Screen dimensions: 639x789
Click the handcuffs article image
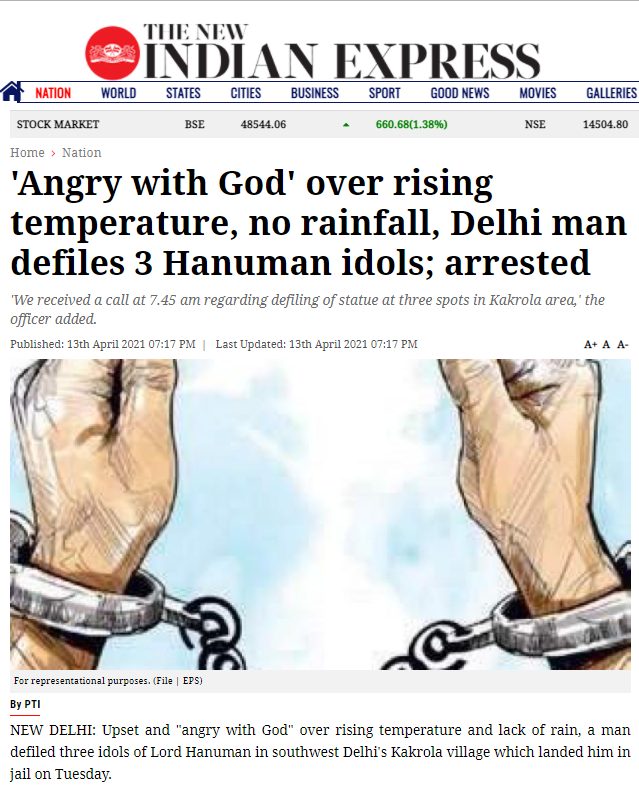coord(320,514)
